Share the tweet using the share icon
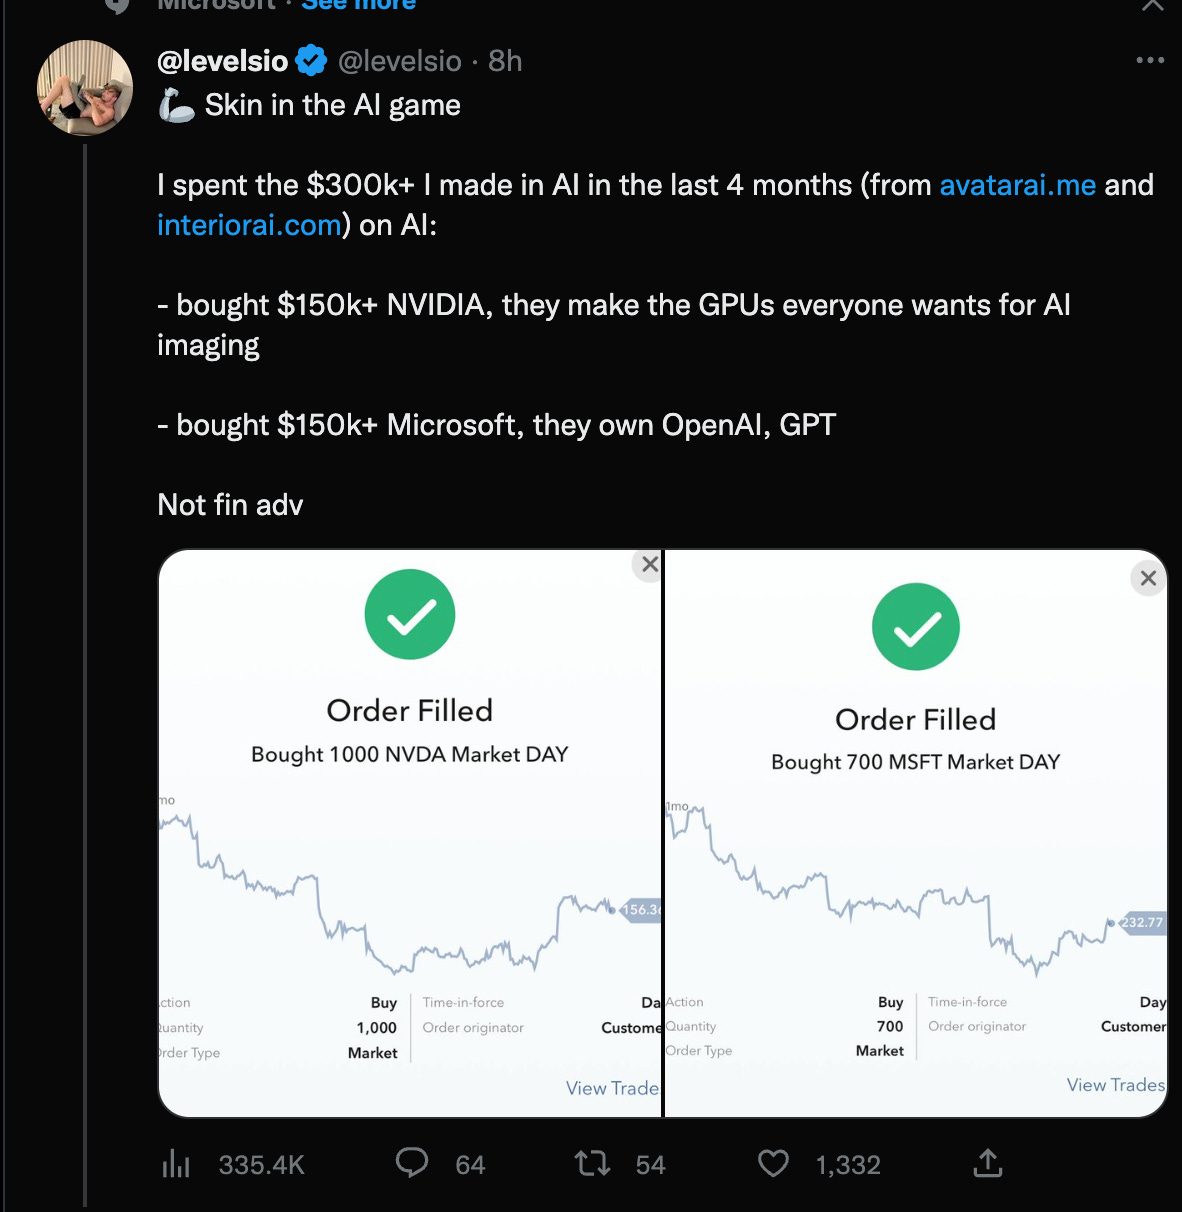 (x=987, y=1163)
